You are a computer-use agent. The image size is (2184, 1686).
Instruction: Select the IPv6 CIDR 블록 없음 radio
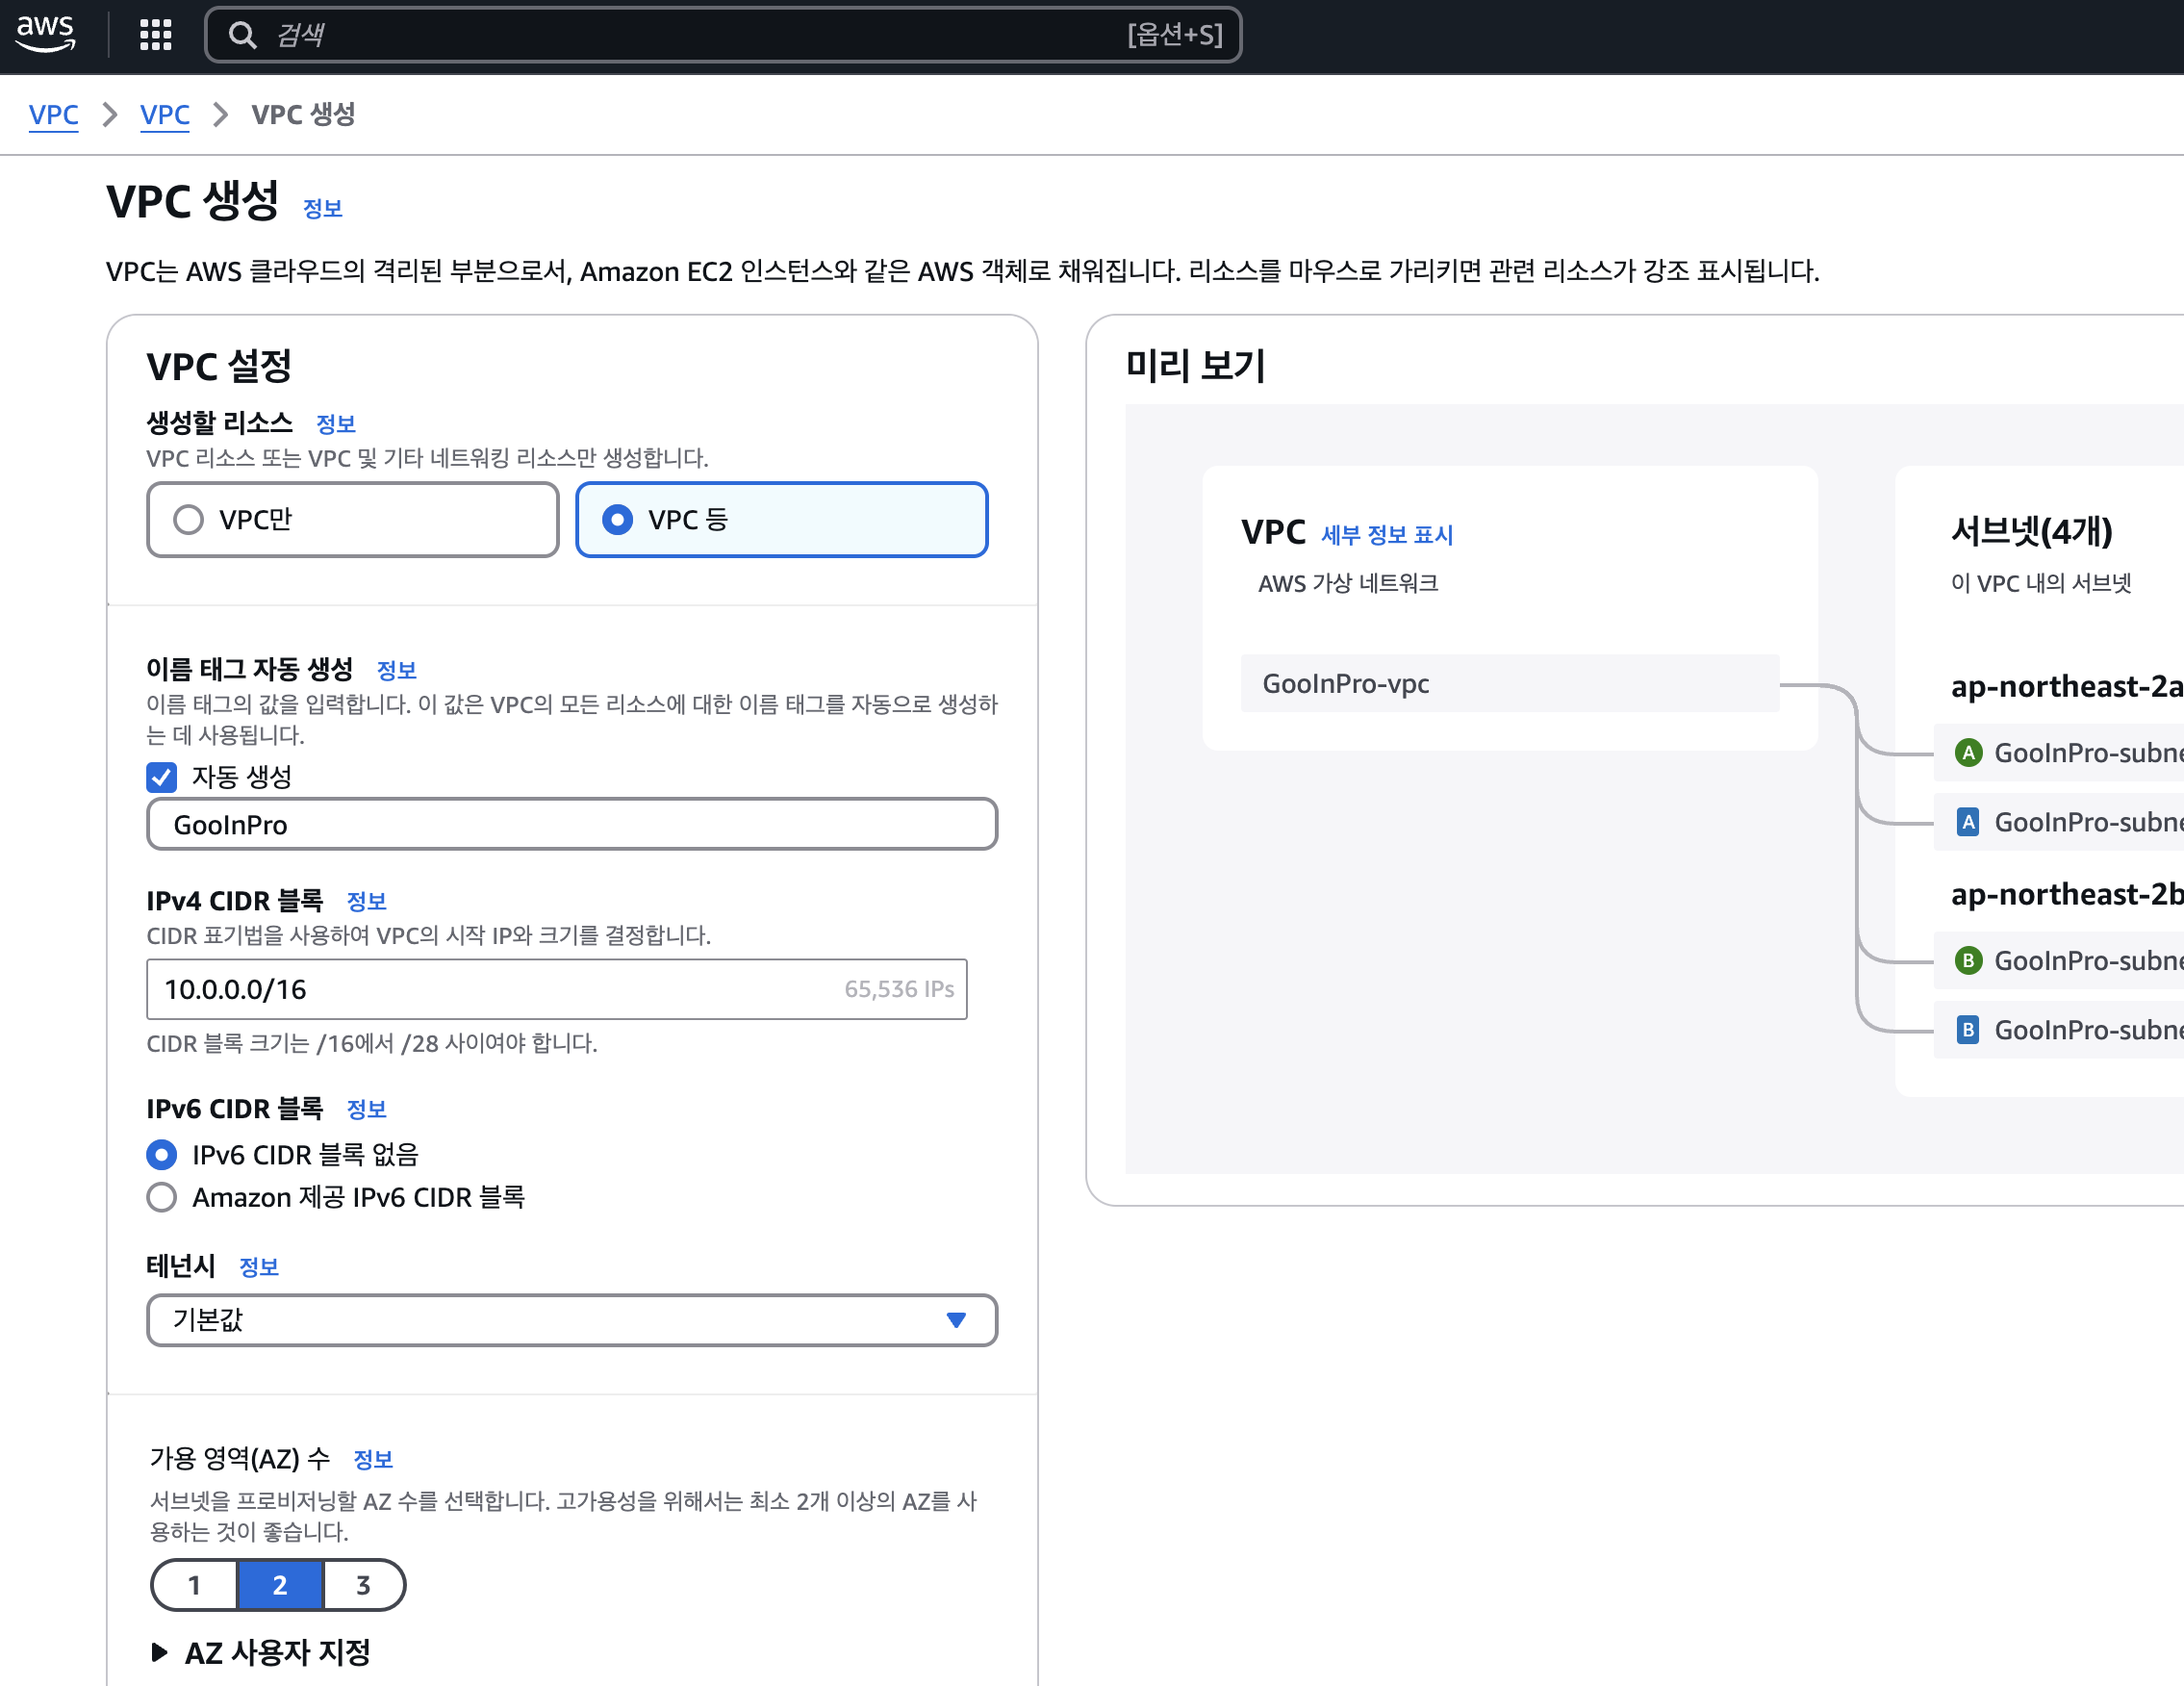(162, 1155)
